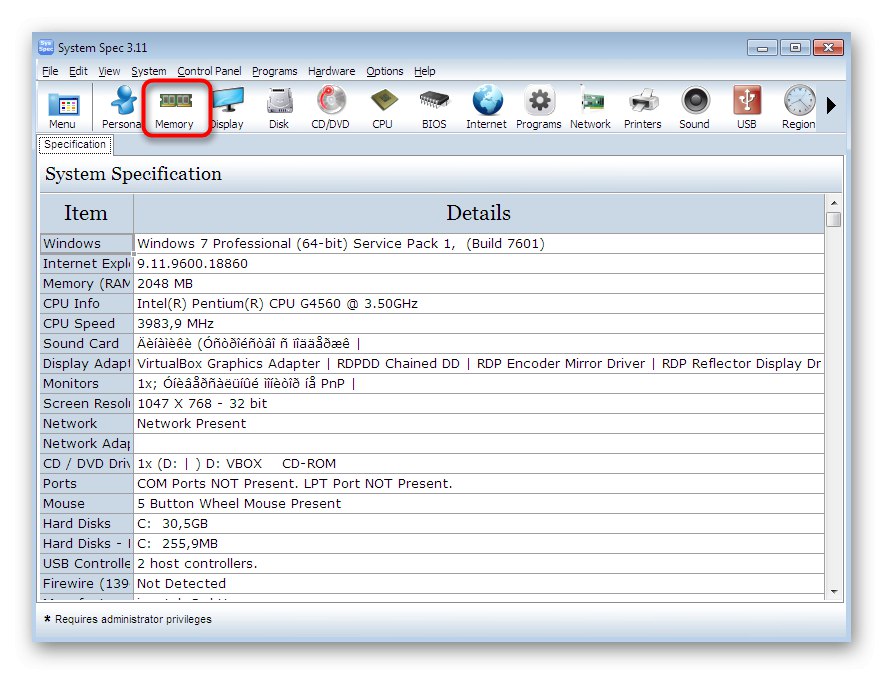Screen dimensions: 883x674
Task: Select the Memory (RAM) item cell
Action: (86, 284)
